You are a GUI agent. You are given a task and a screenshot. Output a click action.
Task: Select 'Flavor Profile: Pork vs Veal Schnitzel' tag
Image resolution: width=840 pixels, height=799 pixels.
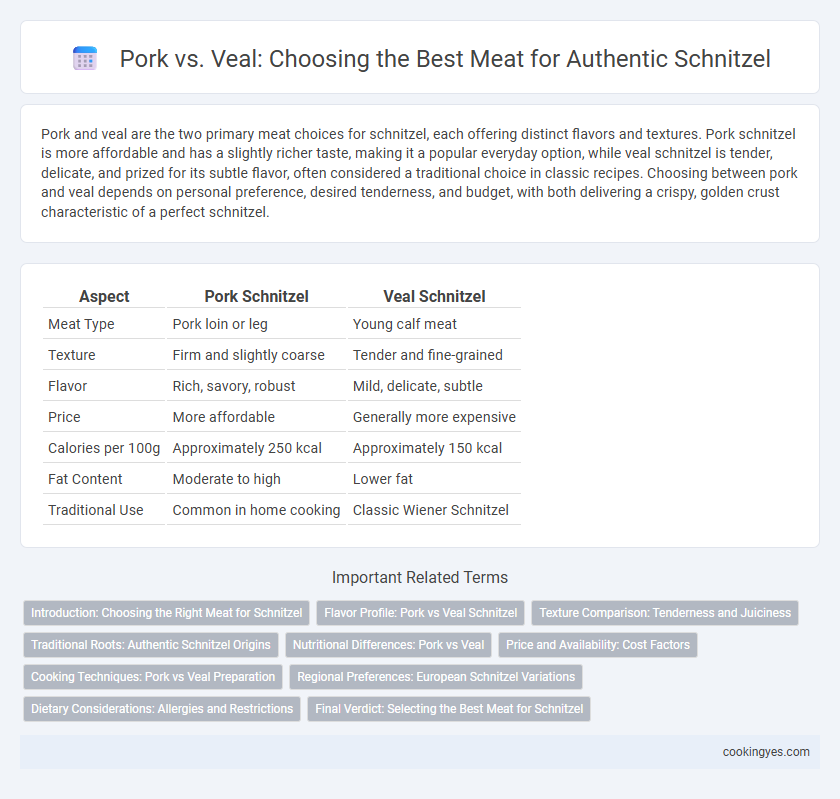421,613
